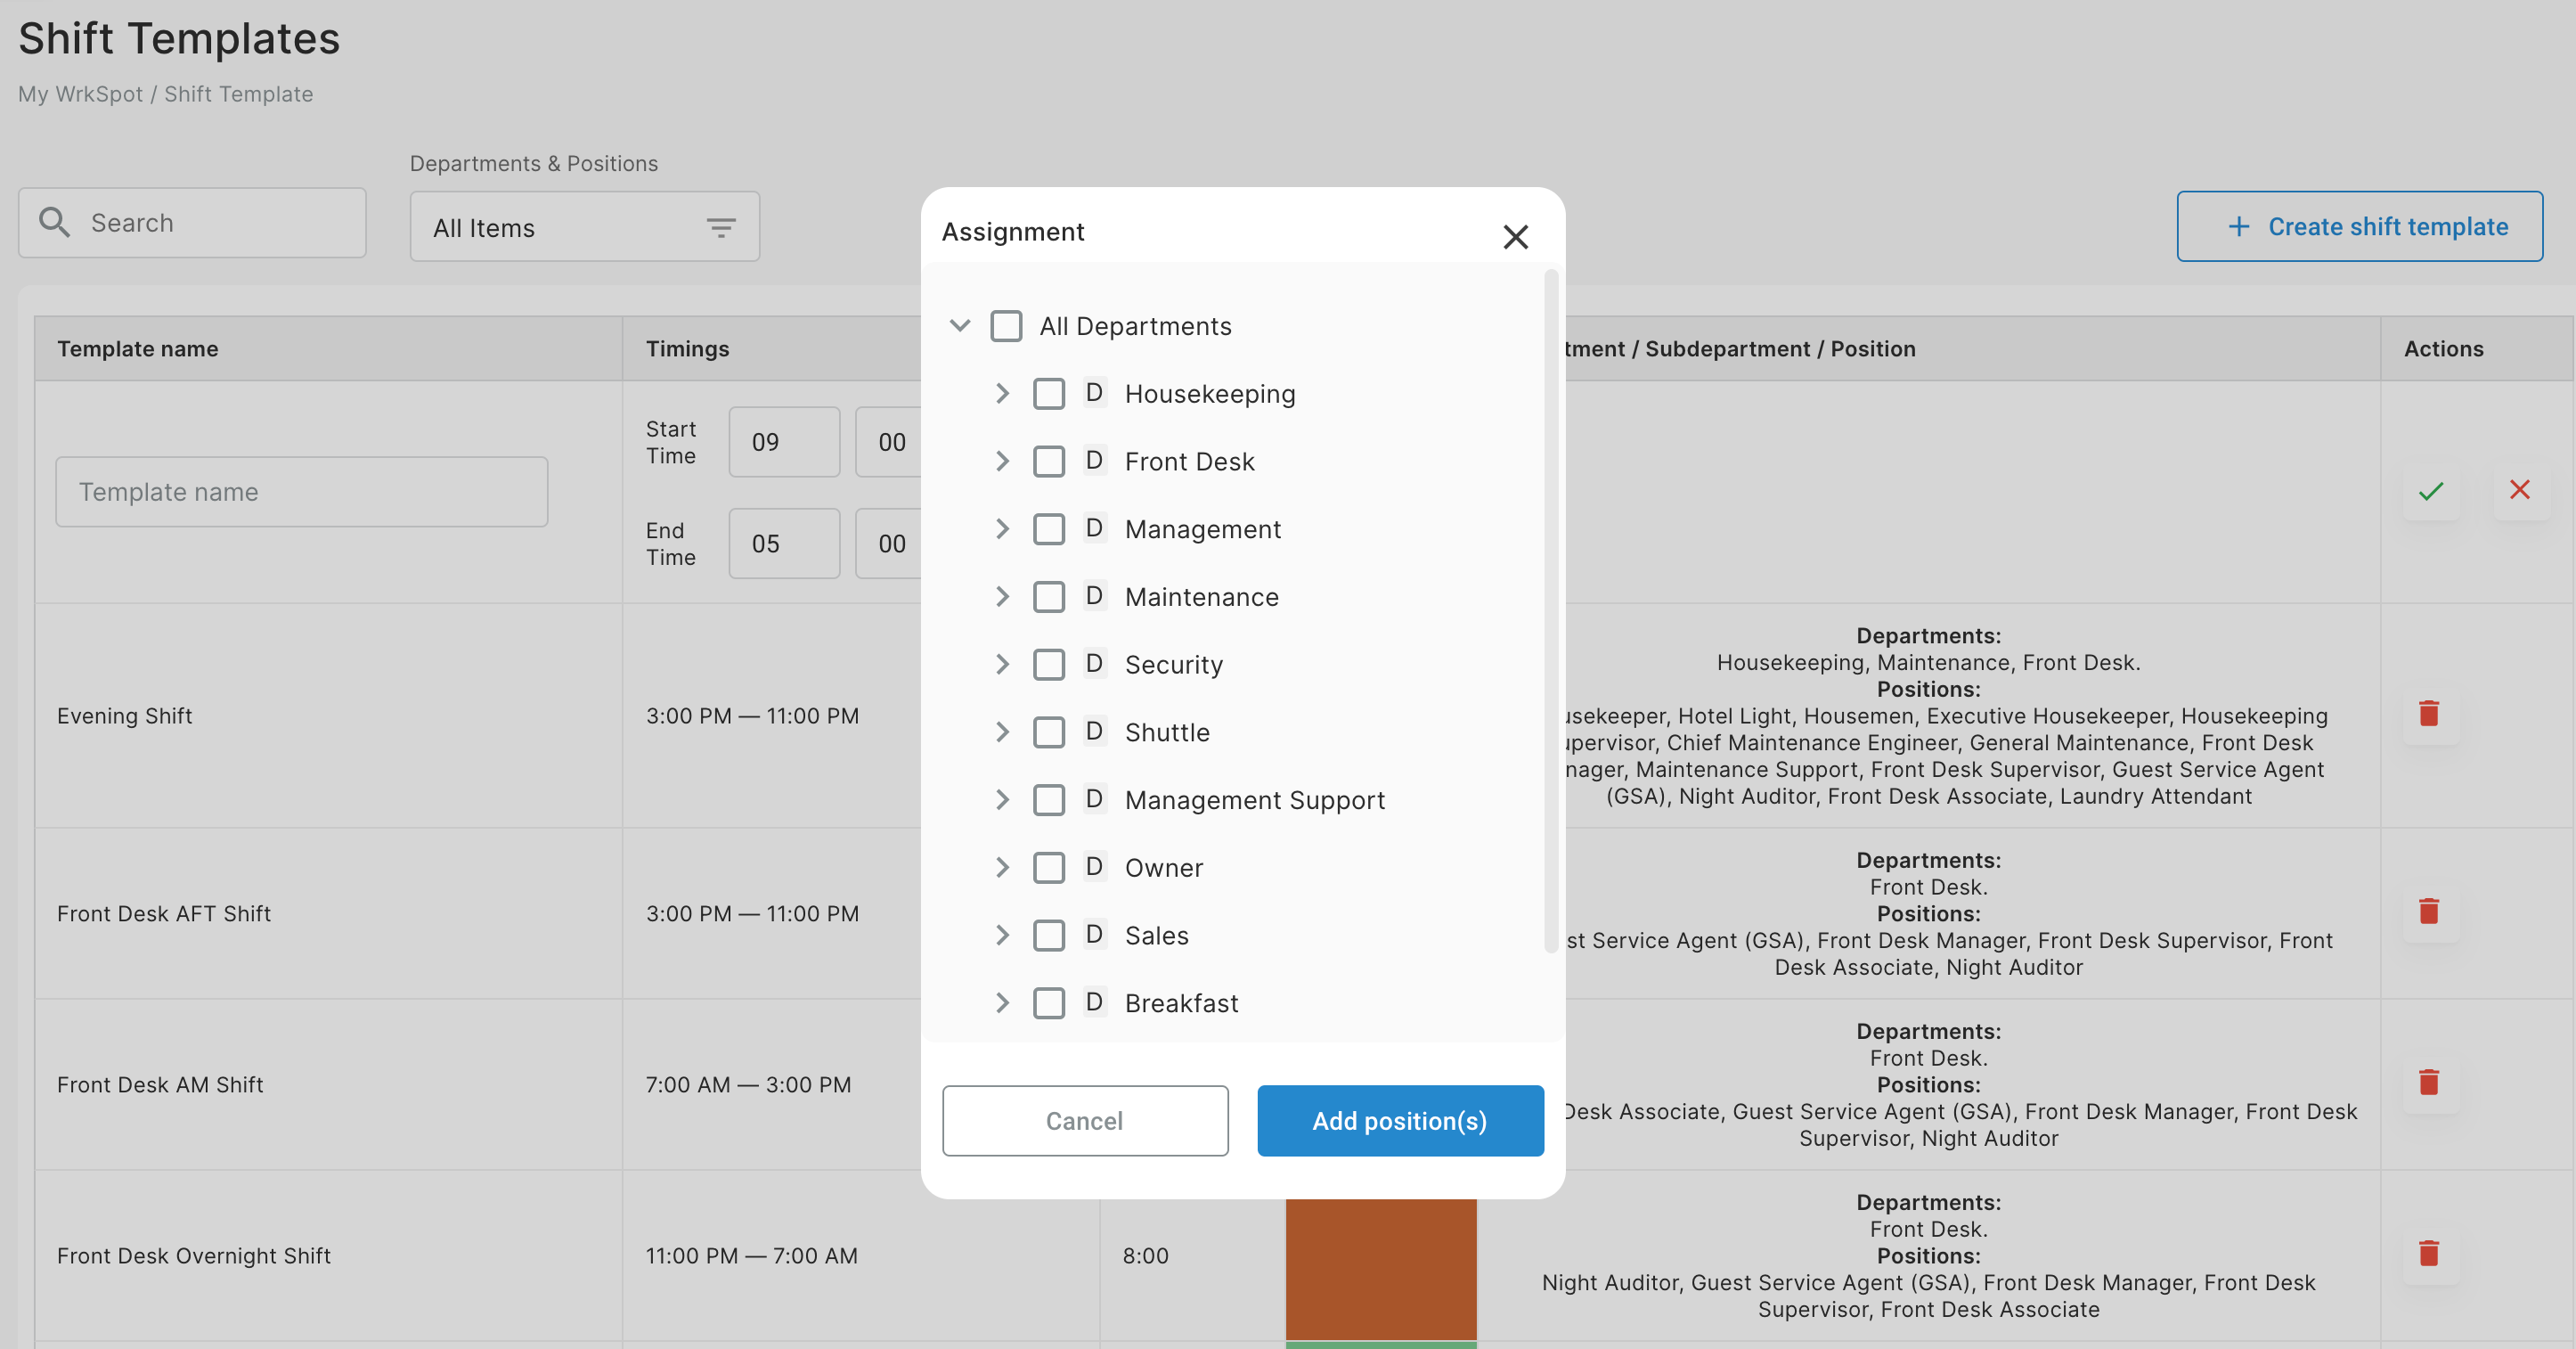Image resolution: width=2576 pixels, height=1349 pixels.
Task: Expand the Front Desk department
Action: [x=1002, y=461]
